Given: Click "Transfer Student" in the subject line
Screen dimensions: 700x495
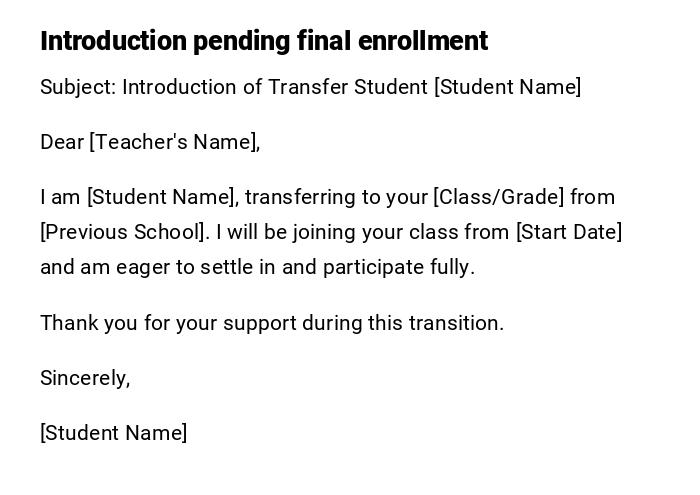Looking at the screenshot, I should (348, 87).
